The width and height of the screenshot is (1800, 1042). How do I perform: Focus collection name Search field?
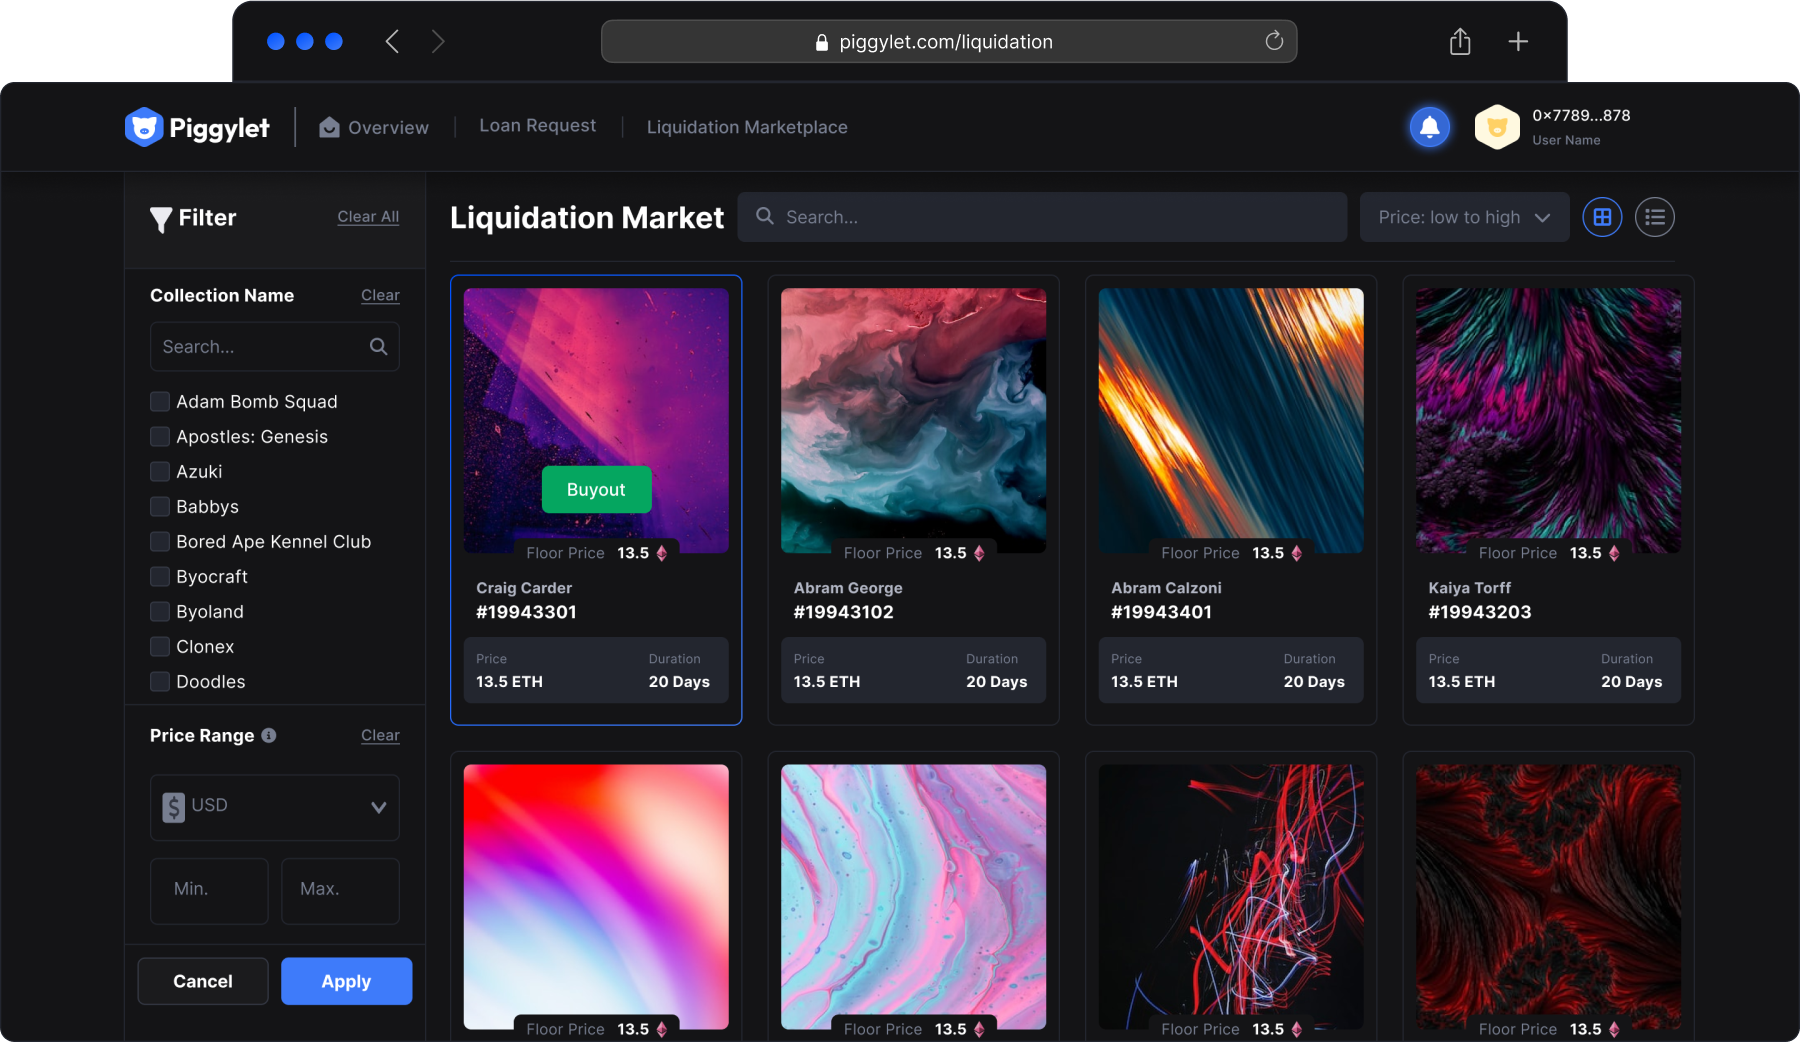275,346
